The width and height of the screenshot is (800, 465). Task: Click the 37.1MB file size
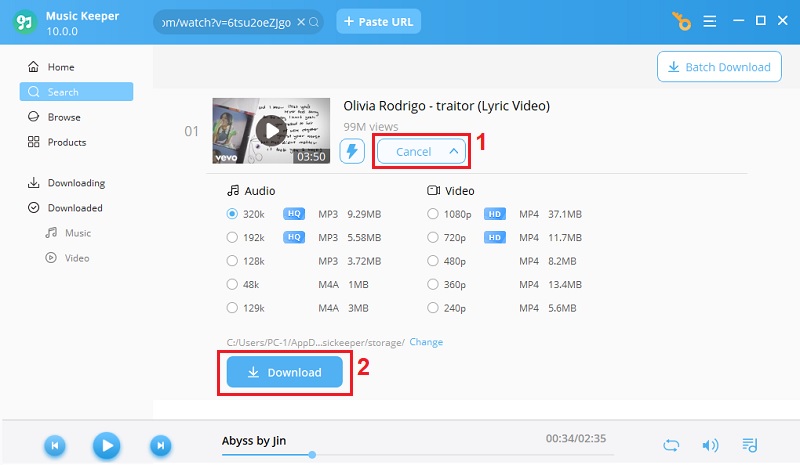565,214
